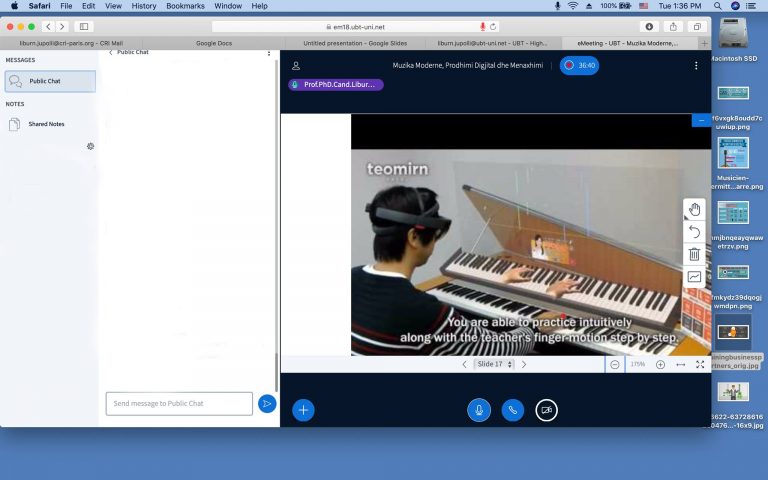This screenshot has width=768, height=480.
Task: Open settings gear in sidebar
Action: coord(91,146)
